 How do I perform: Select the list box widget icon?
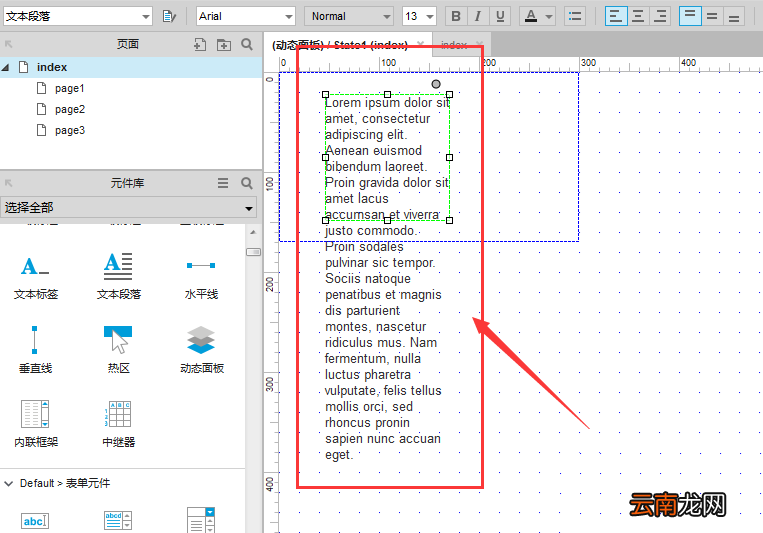(200, 520)
